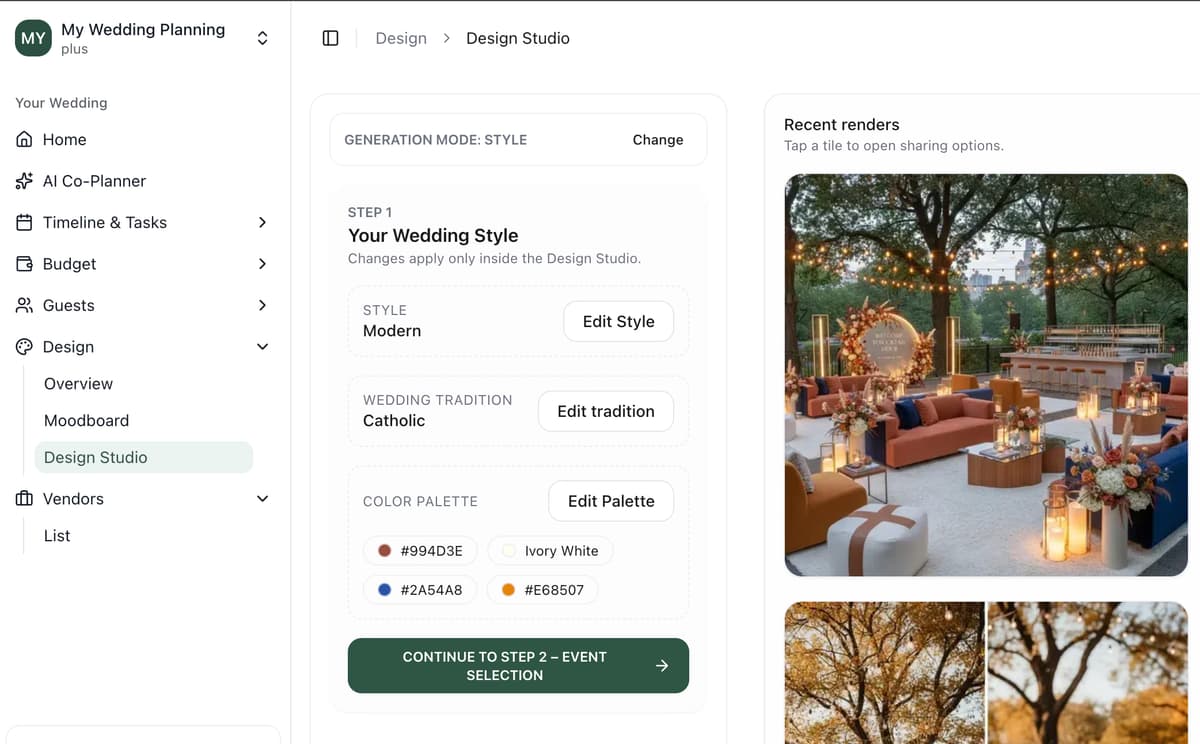Select the Home icon in the sidebar
The image size is (1200, 744).
24,139
